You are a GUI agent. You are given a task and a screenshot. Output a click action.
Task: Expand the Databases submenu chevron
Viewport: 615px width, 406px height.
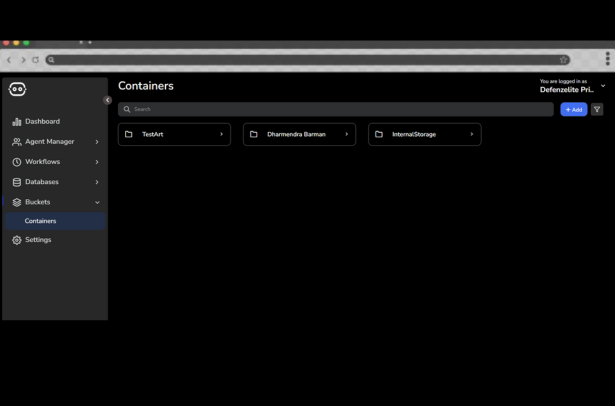[97, 182]
